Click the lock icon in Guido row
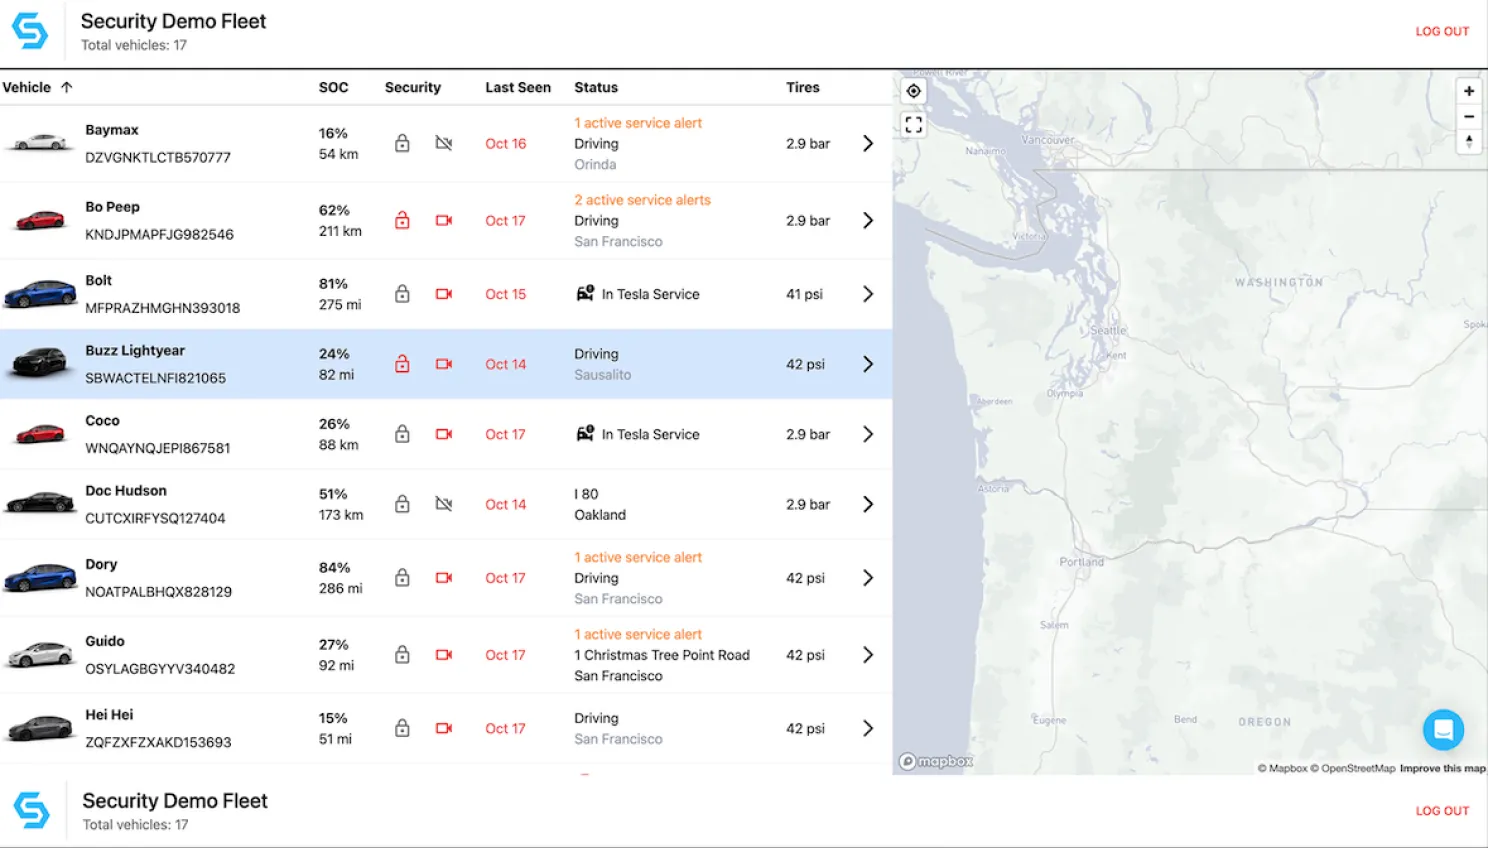This screenshot has height=848, width=1488. (x=402, y=655)
